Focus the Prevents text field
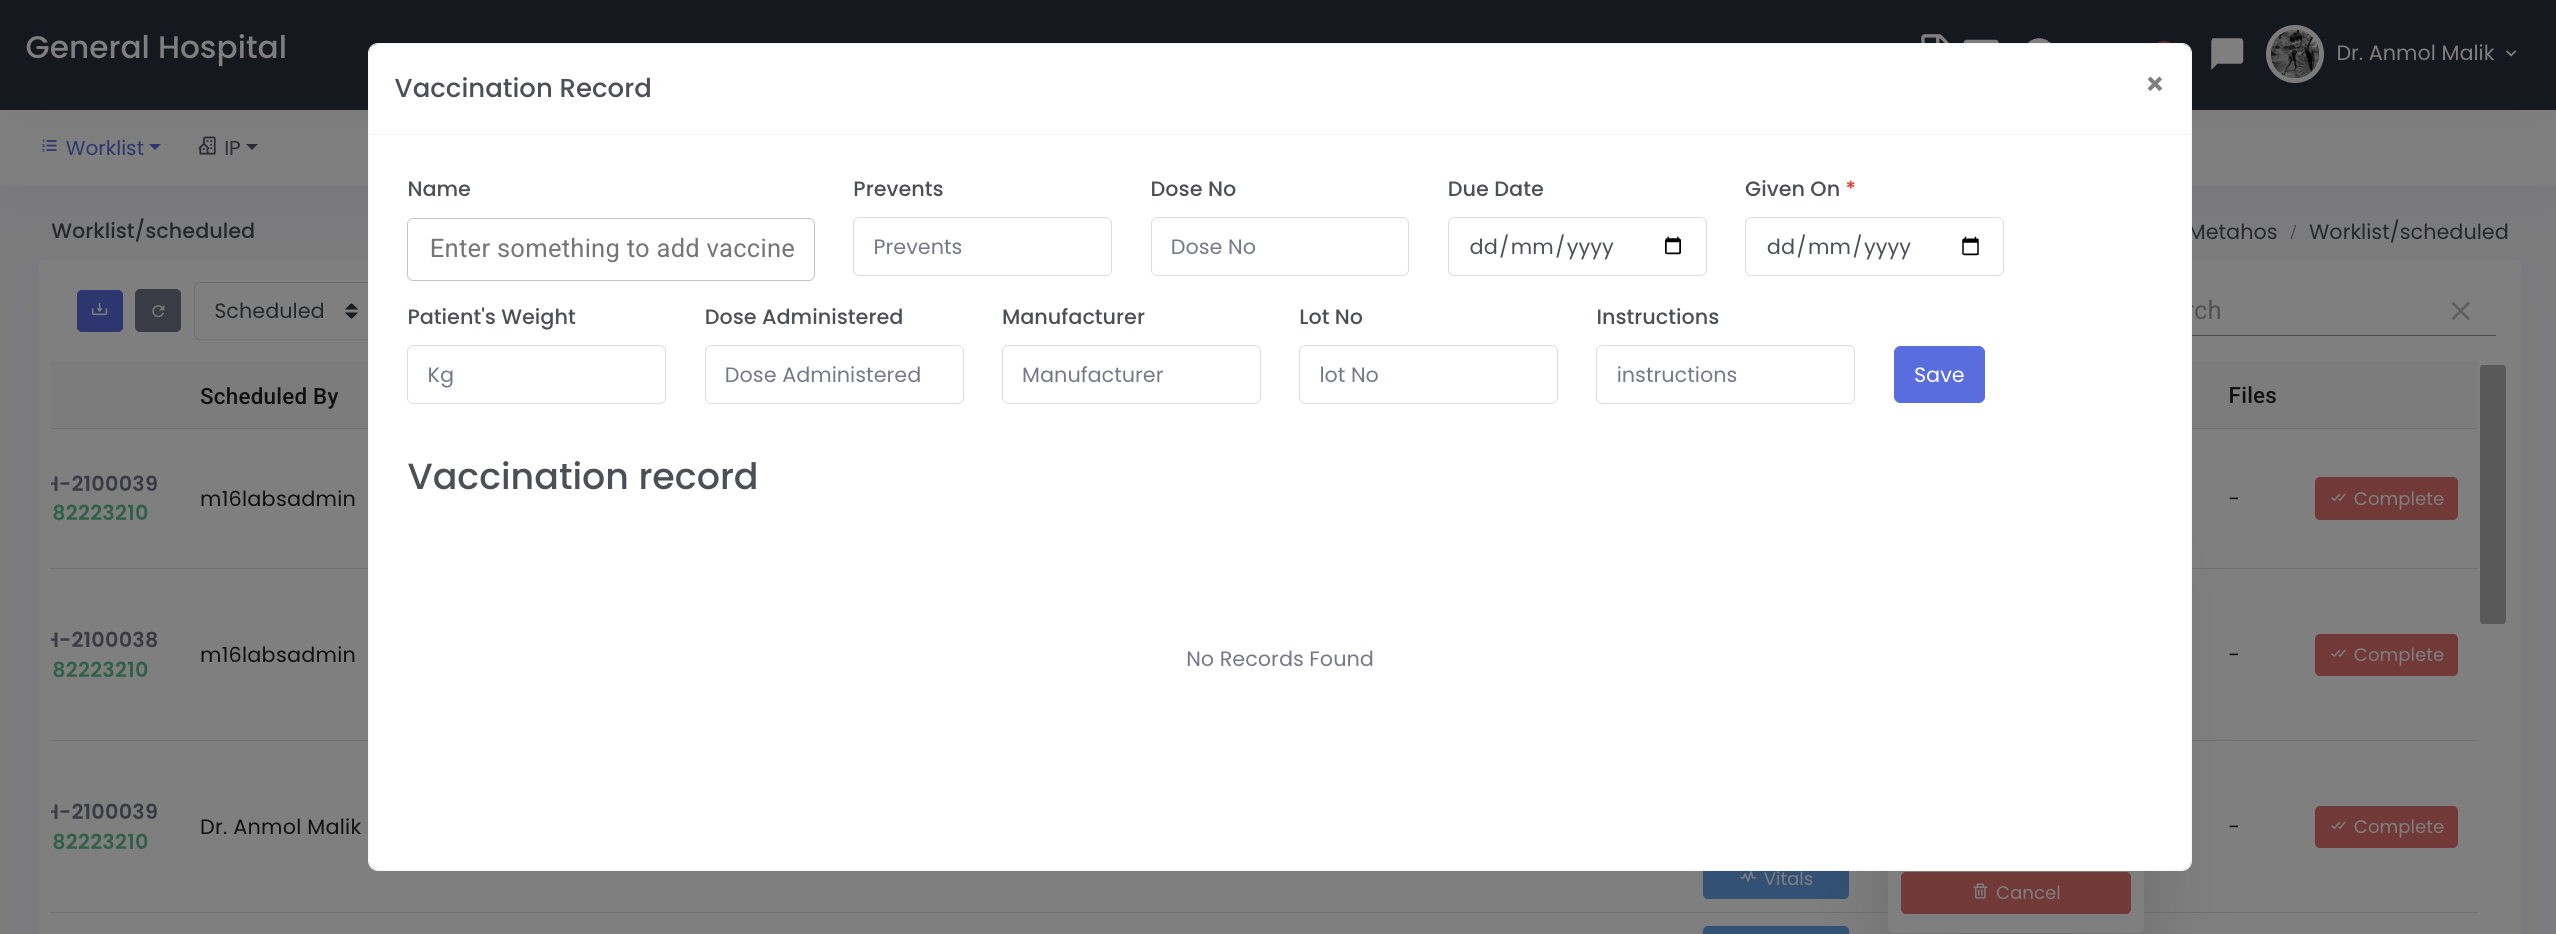Viewport: 2556px width, 934px height. [981, 247]
